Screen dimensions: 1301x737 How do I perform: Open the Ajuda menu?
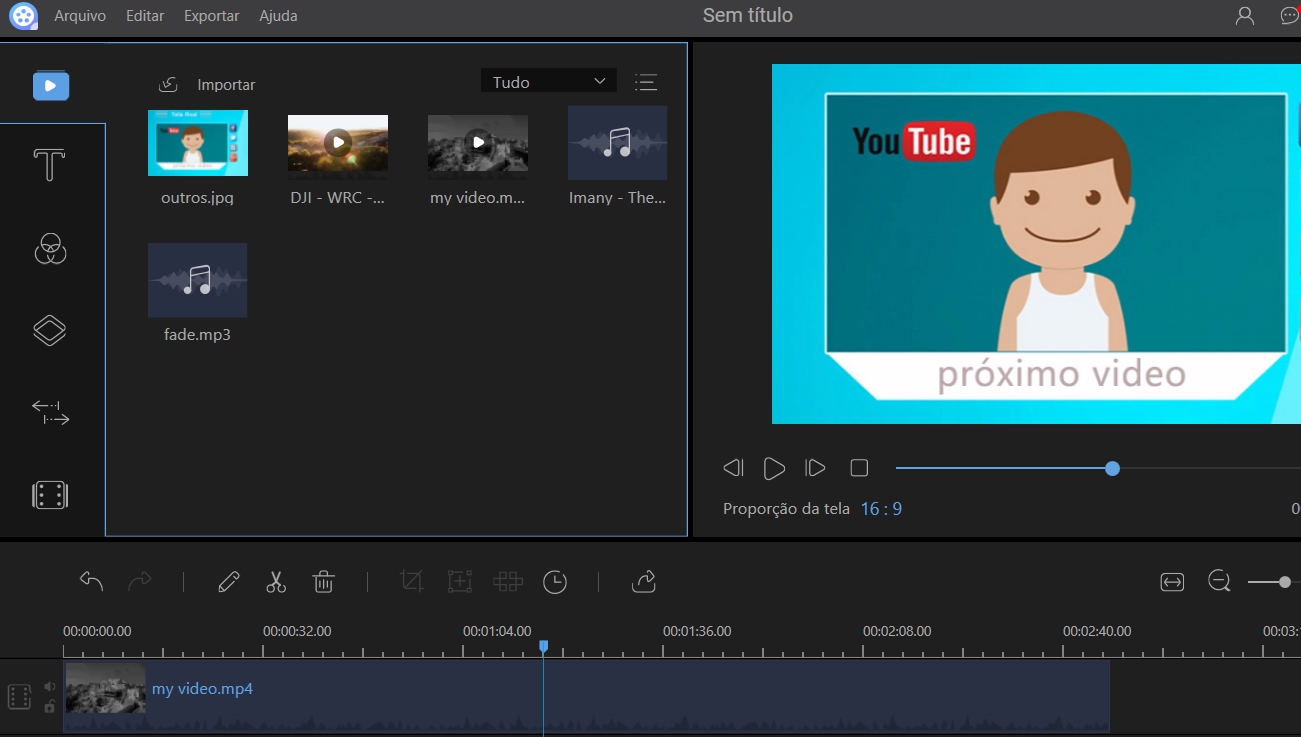[278, 16]
